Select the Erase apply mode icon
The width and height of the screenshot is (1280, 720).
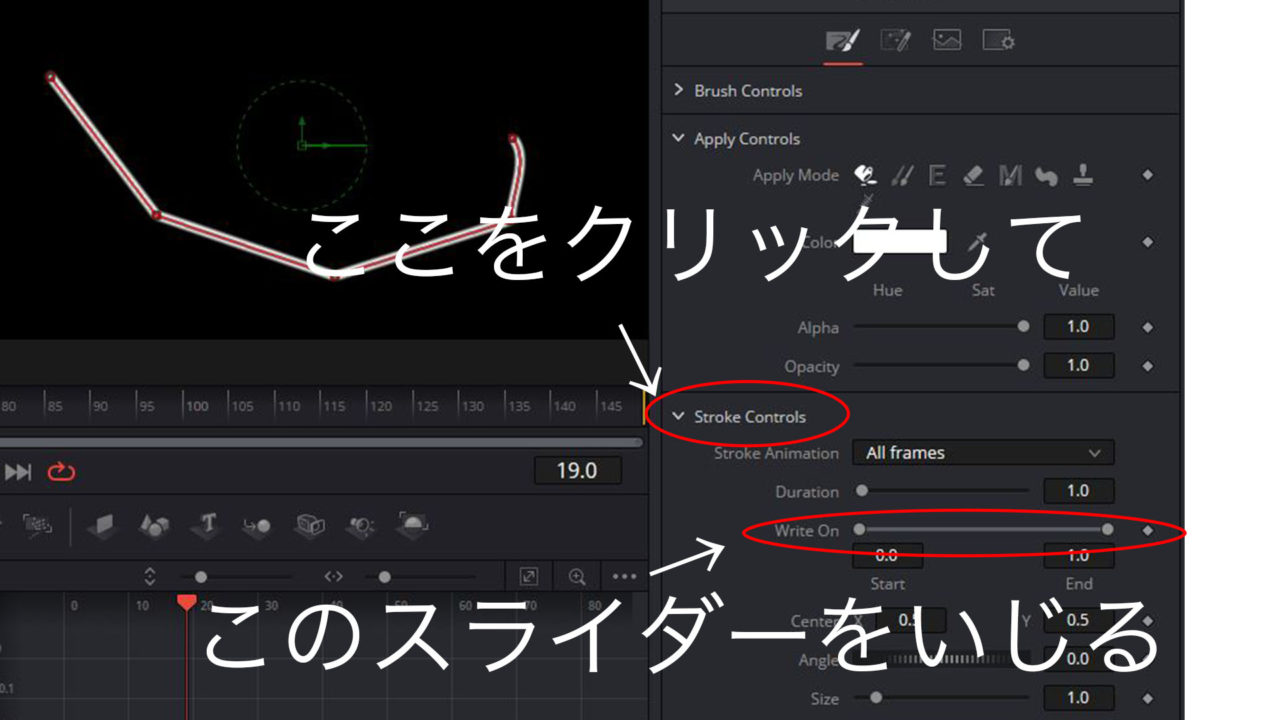pos(974,176)
